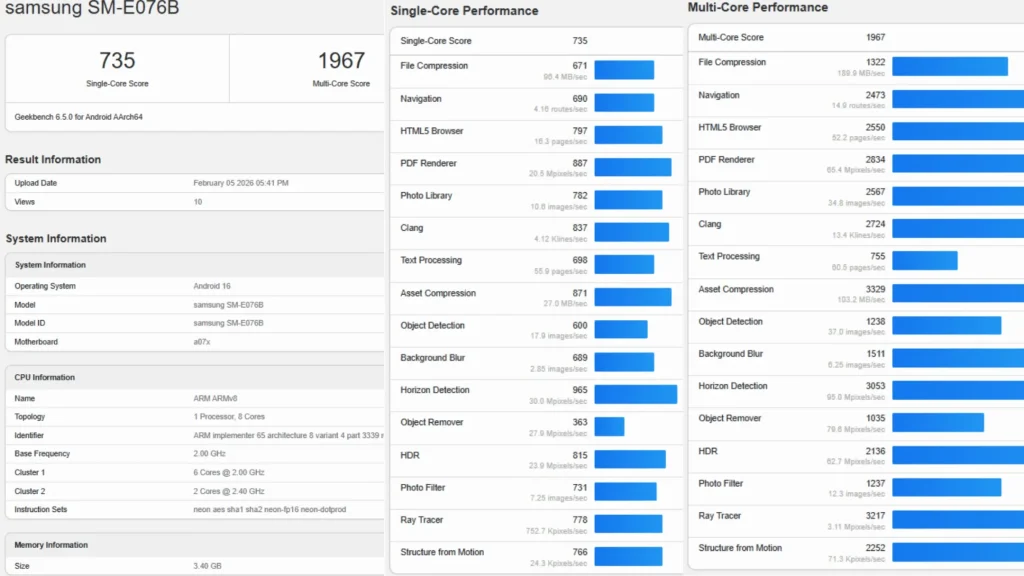Select the samsung SM-E076B device title
The height and width of the screenshot is (576, 1024).
pyautogui.click(x=91, y=12)
